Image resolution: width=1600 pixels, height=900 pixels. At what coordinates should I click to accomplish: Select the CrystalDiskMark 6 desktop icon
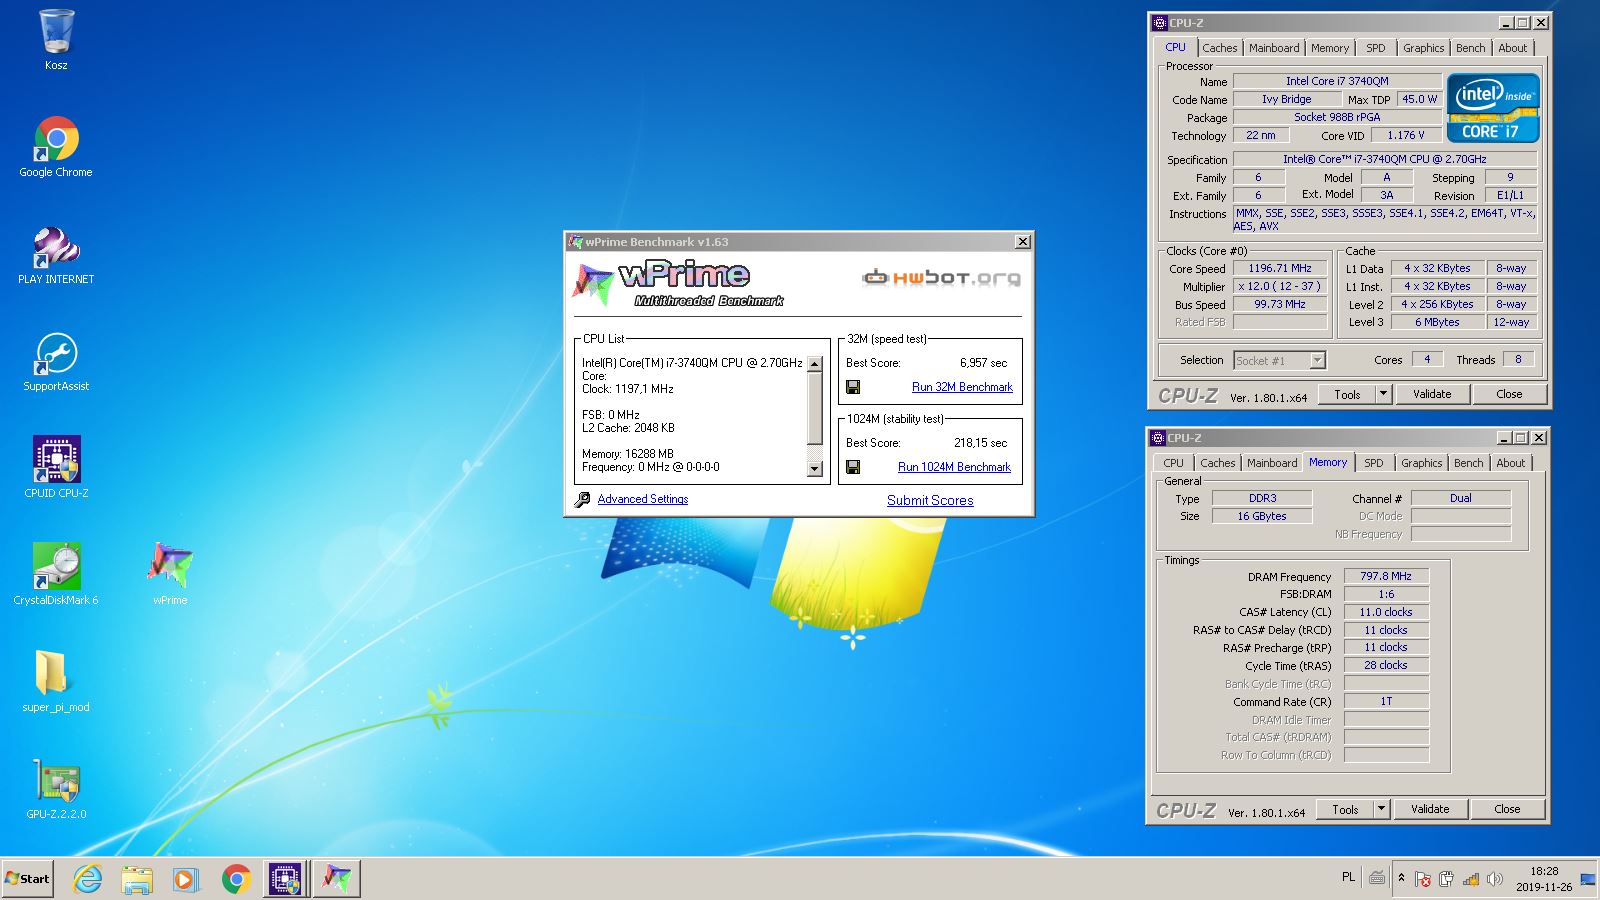click(x=56, y=575)
